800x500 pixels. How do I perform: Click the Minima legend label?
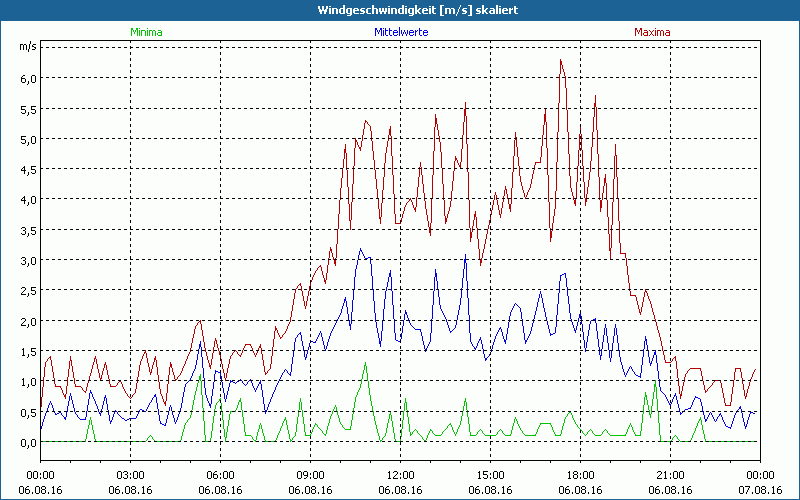145,32
